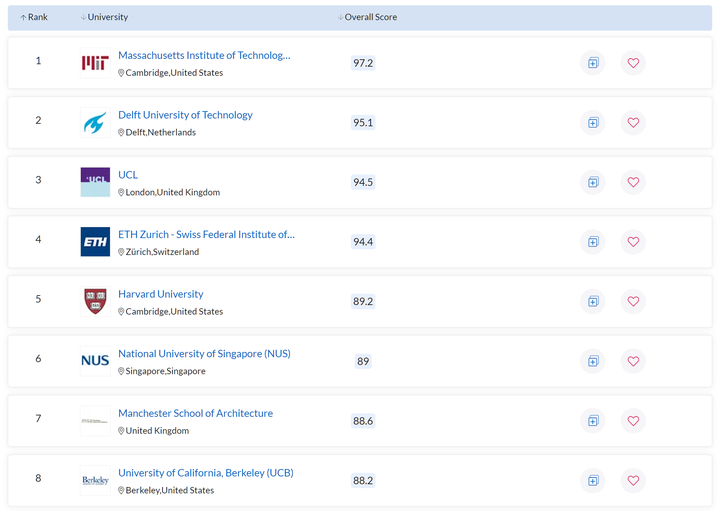Viewport: 720px width, 511px height.
Task: Shortlist ETH Zurich with heart icon
Action: click(x=633, y=242)
